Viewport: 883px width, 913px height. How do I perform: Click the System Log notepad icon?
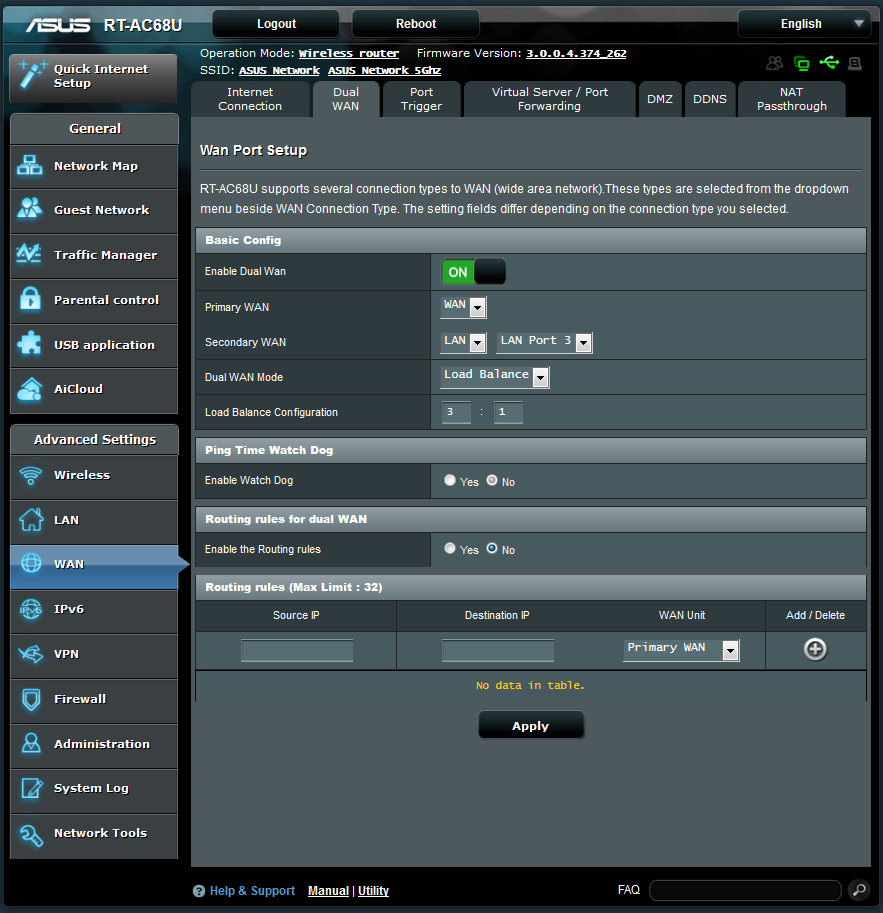[31, 788]
